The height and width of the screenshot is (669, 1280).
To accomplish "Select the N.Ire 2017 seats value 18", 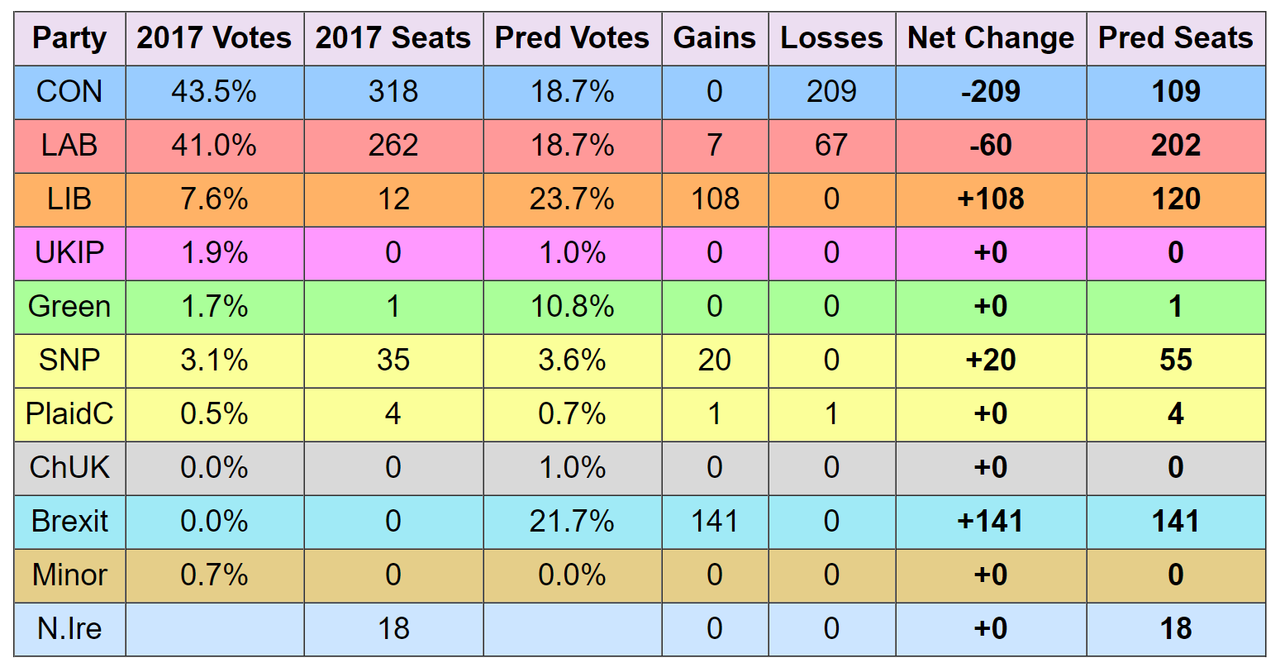I will click(393, 629).
